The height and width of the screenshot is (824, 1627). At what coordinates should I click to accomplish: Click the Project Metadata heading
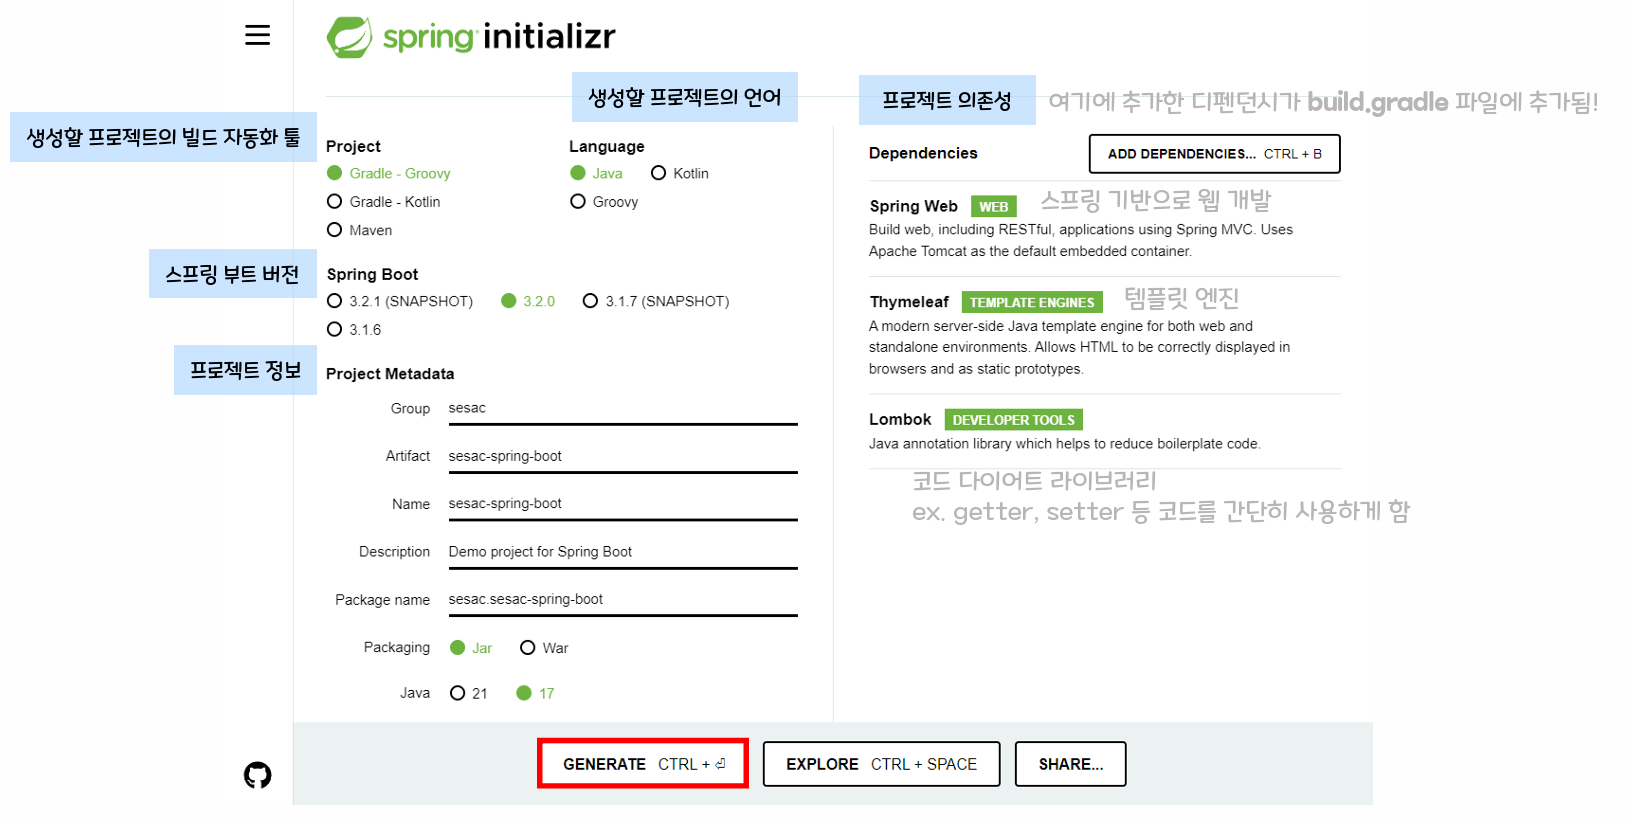390,374
